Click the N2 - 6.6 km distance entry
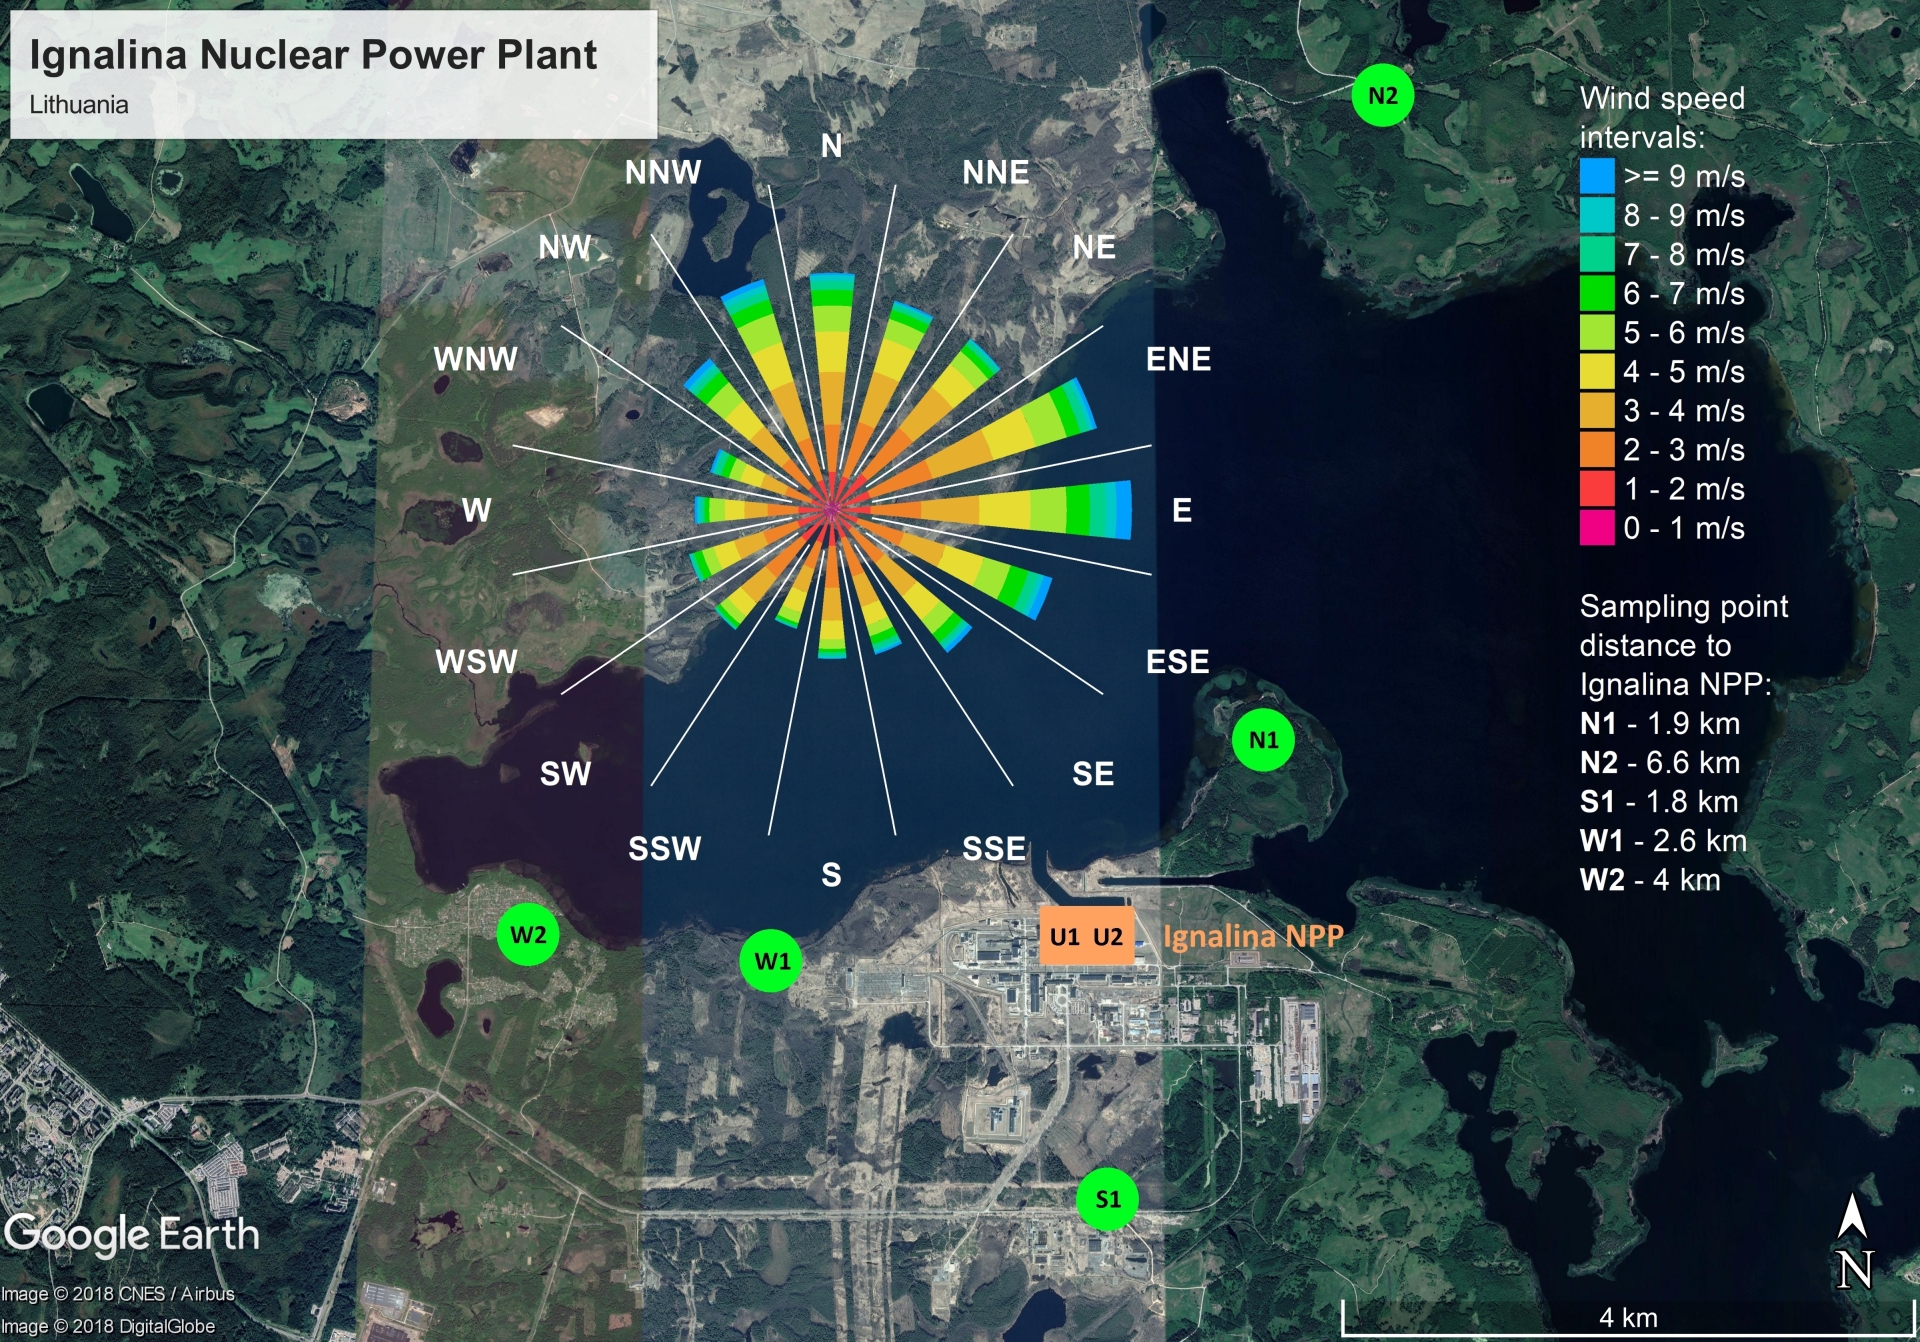1920x1342 pixels. click(1659, 762)
